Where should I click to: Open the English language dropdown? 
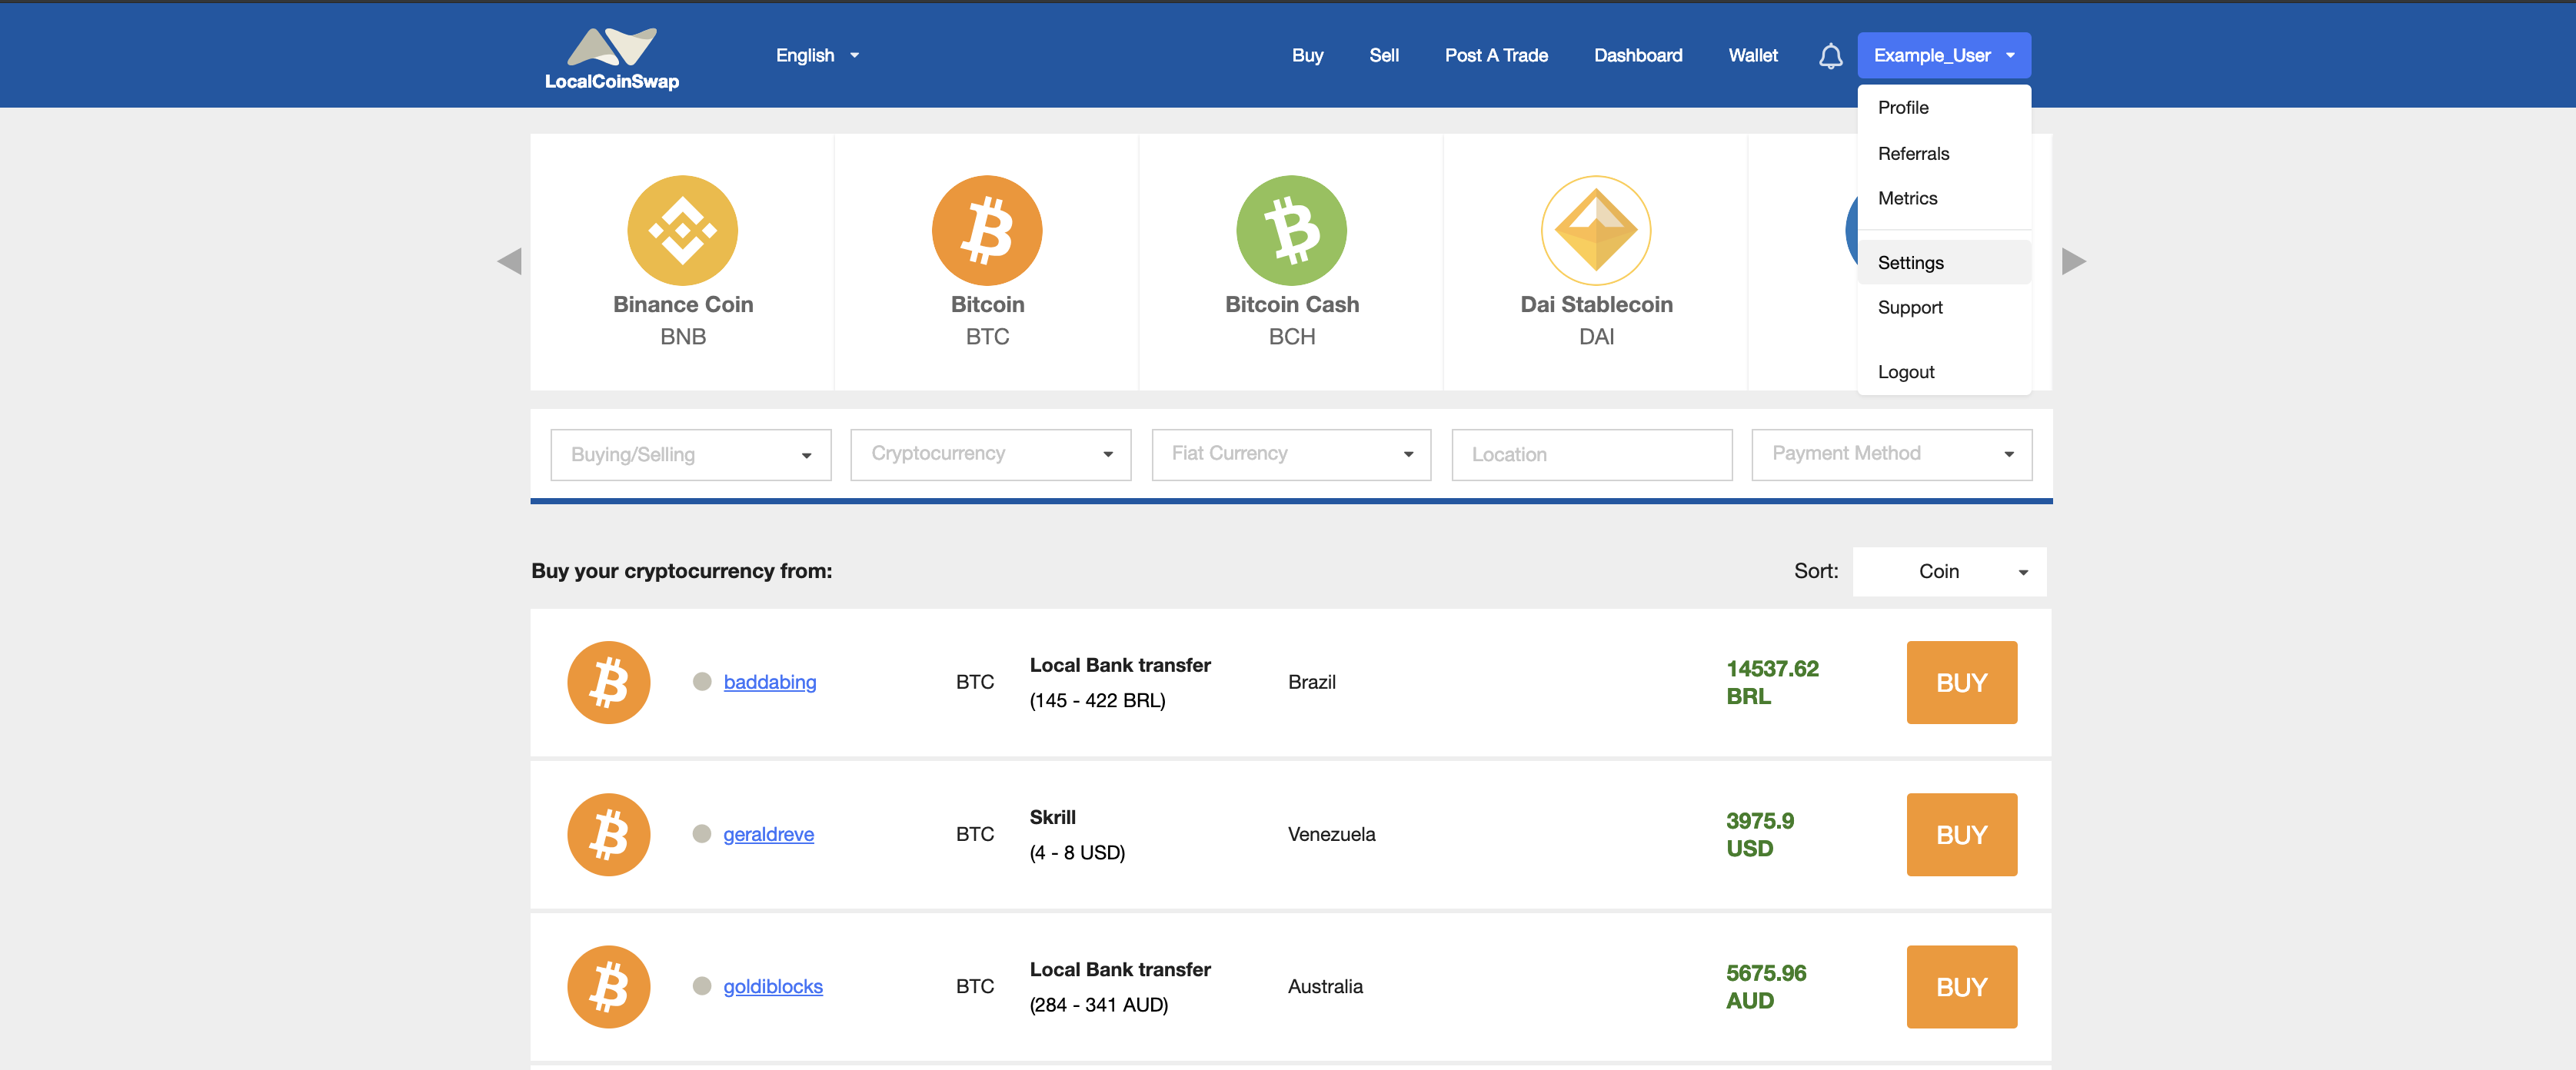(817, 55)
